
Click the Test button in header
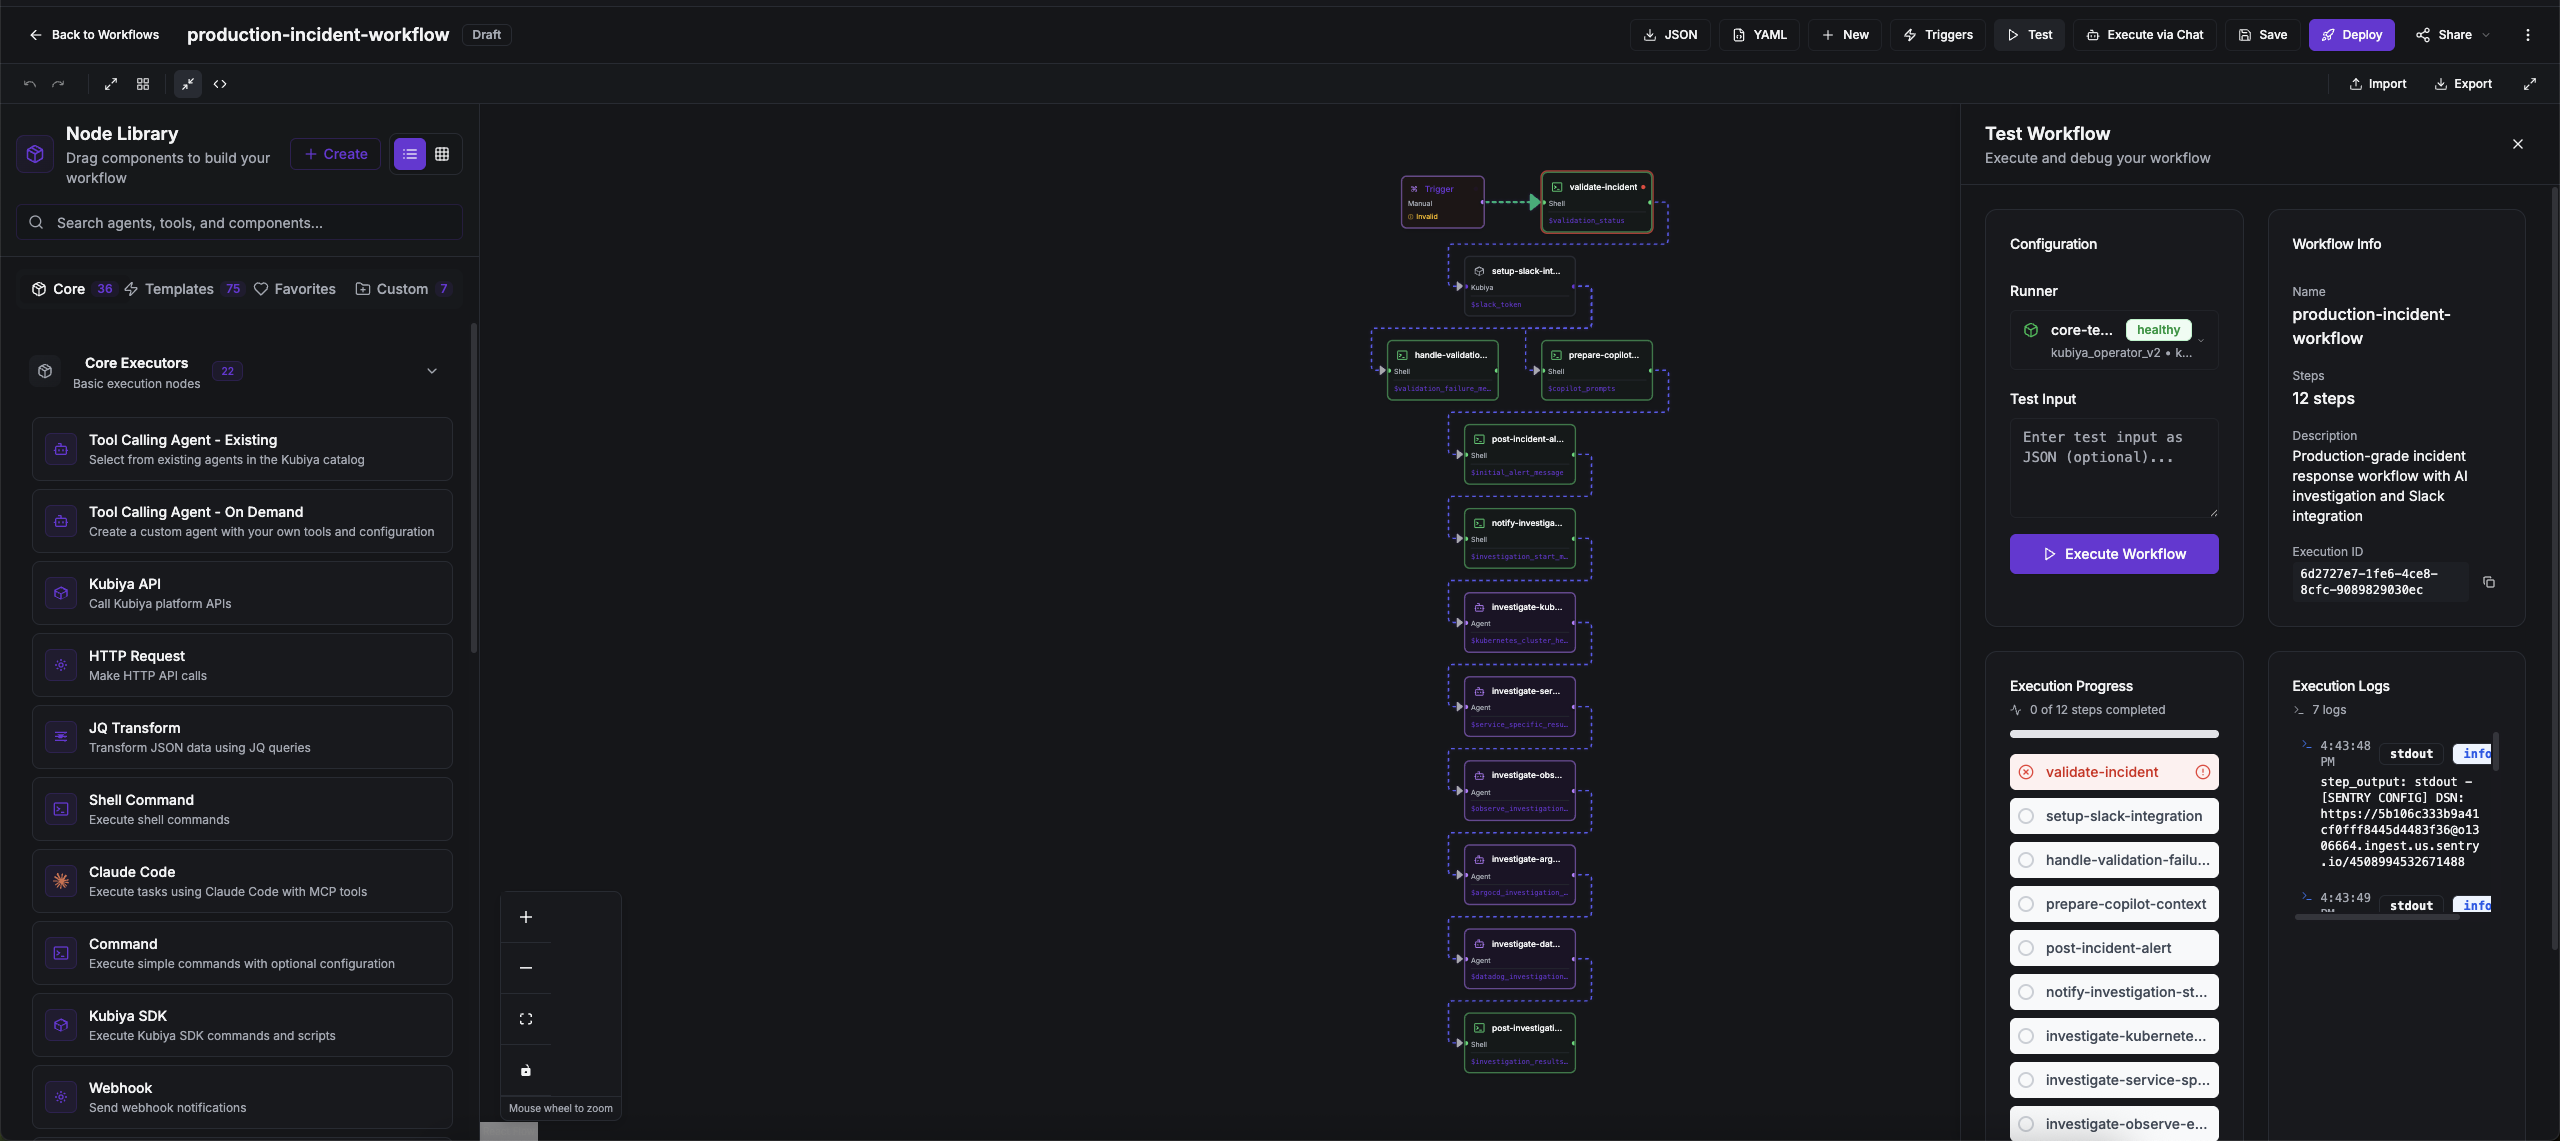[2029, 35]
